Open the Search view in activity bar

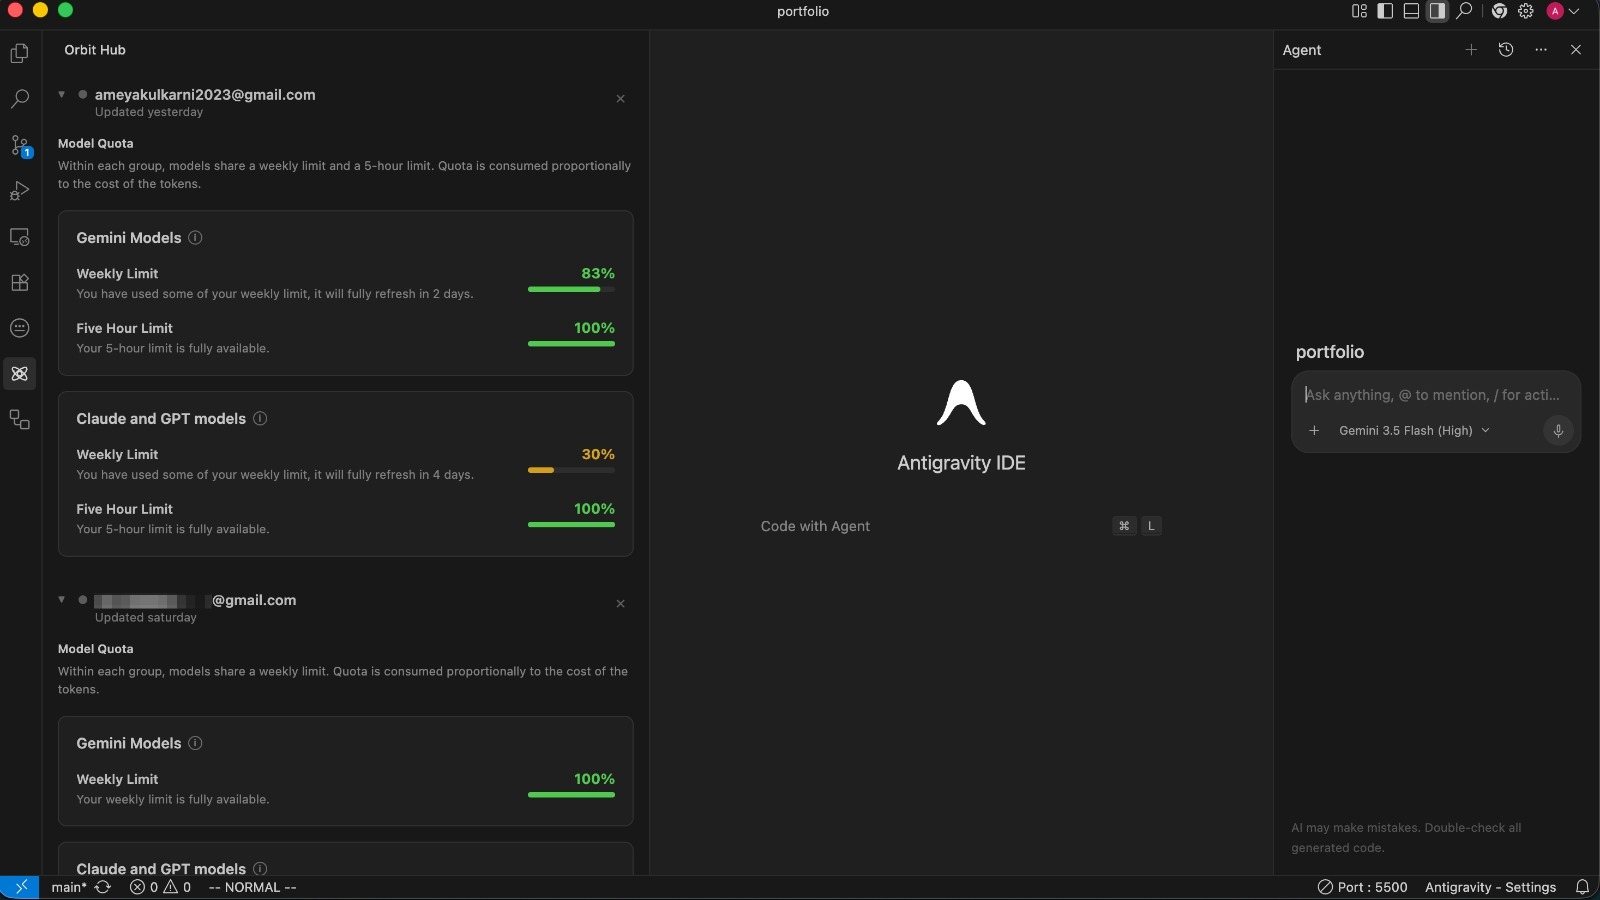pyautogui.click(x=19, y=99)
